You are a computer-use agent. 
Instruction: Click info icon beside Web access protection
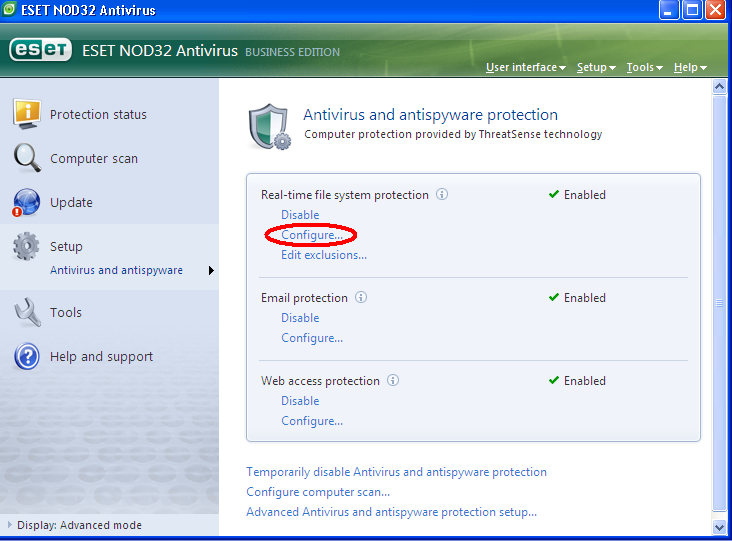click(x=393, y=381)
